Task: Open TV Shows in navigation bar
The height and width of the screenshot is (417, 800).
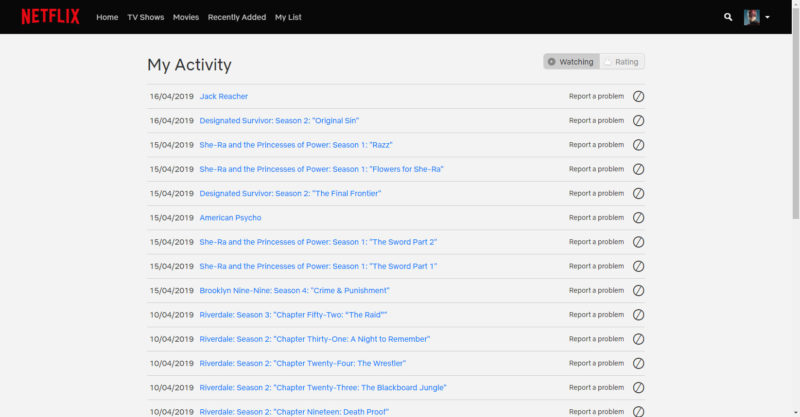Action: pyautogui.click(x=146, y=17)
